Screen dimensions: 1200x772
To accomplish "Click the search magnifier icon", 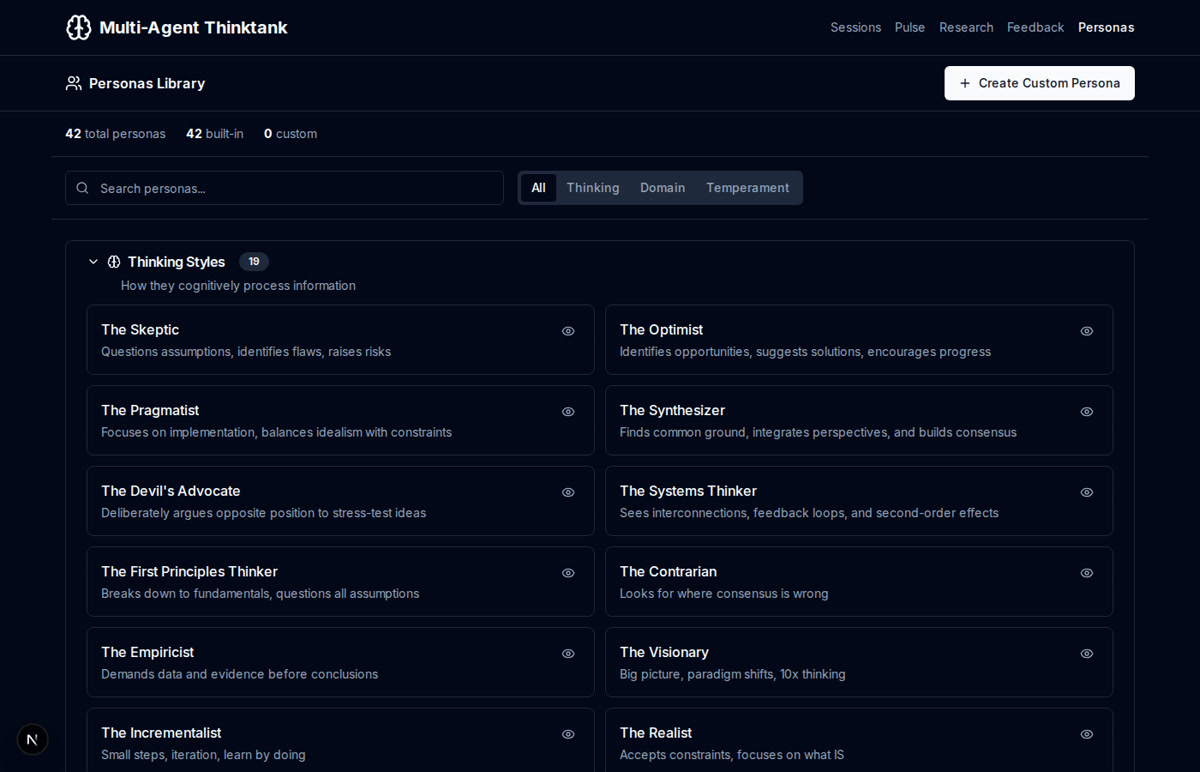I will tap(82, 188).
